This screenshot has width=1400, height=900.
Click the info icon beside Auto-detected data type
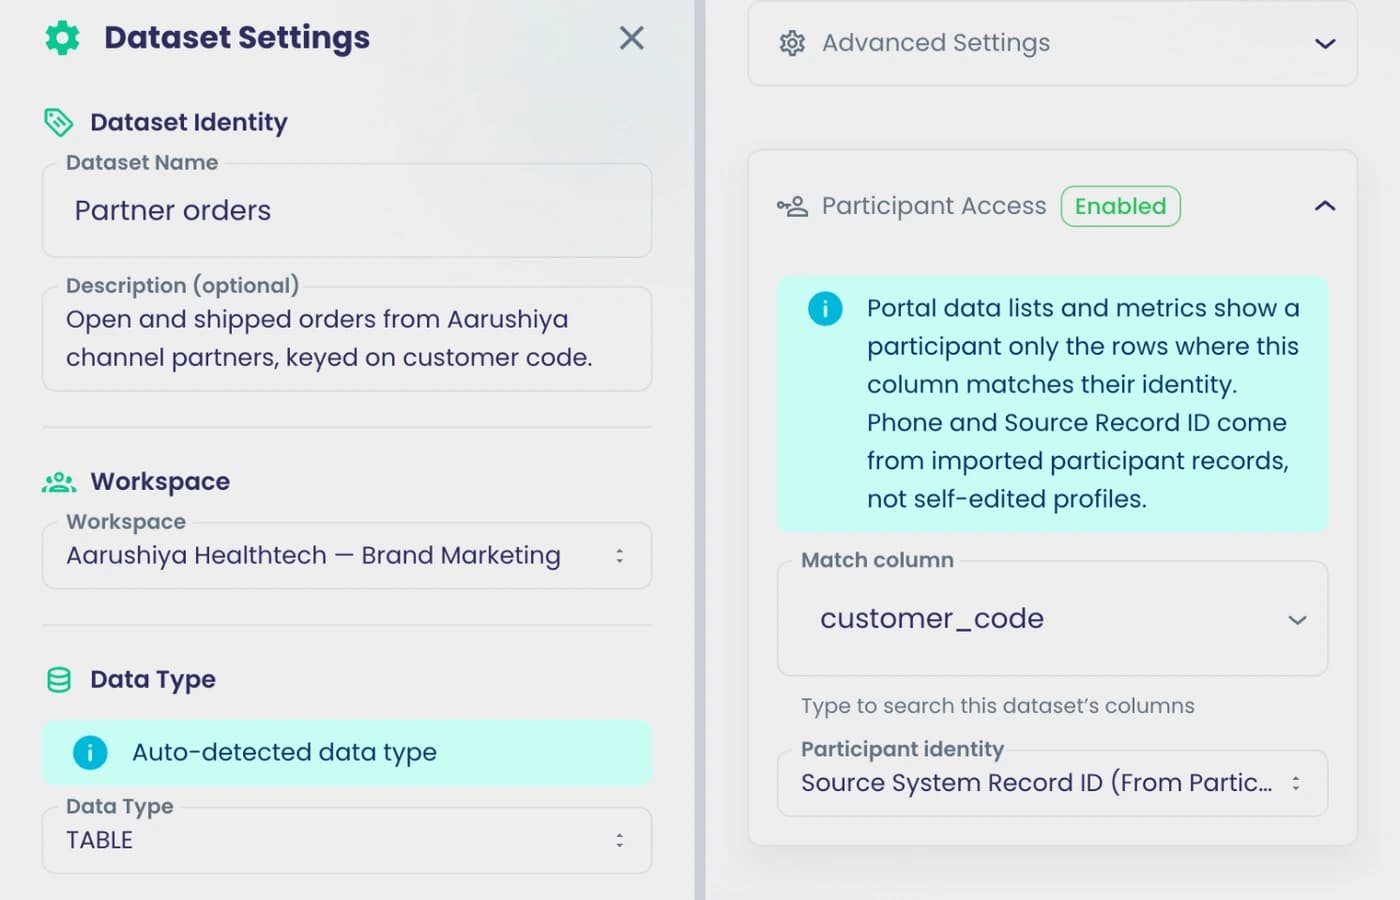tap(90, 752)
